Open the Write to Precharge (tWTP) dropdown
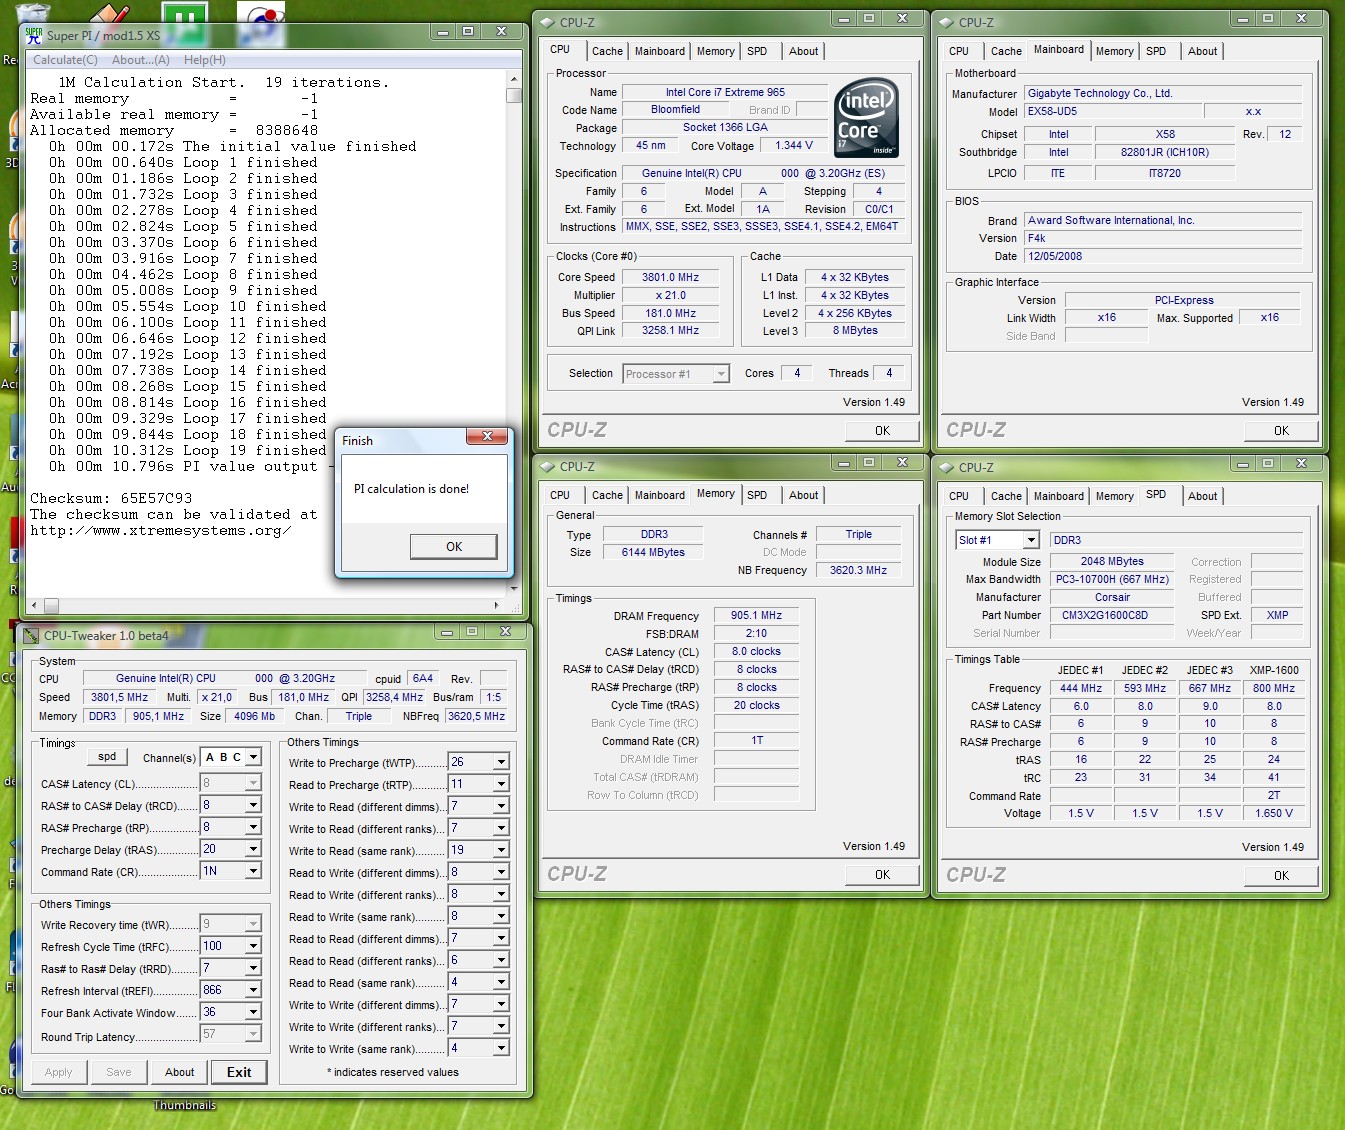 [x=501, y=762]
